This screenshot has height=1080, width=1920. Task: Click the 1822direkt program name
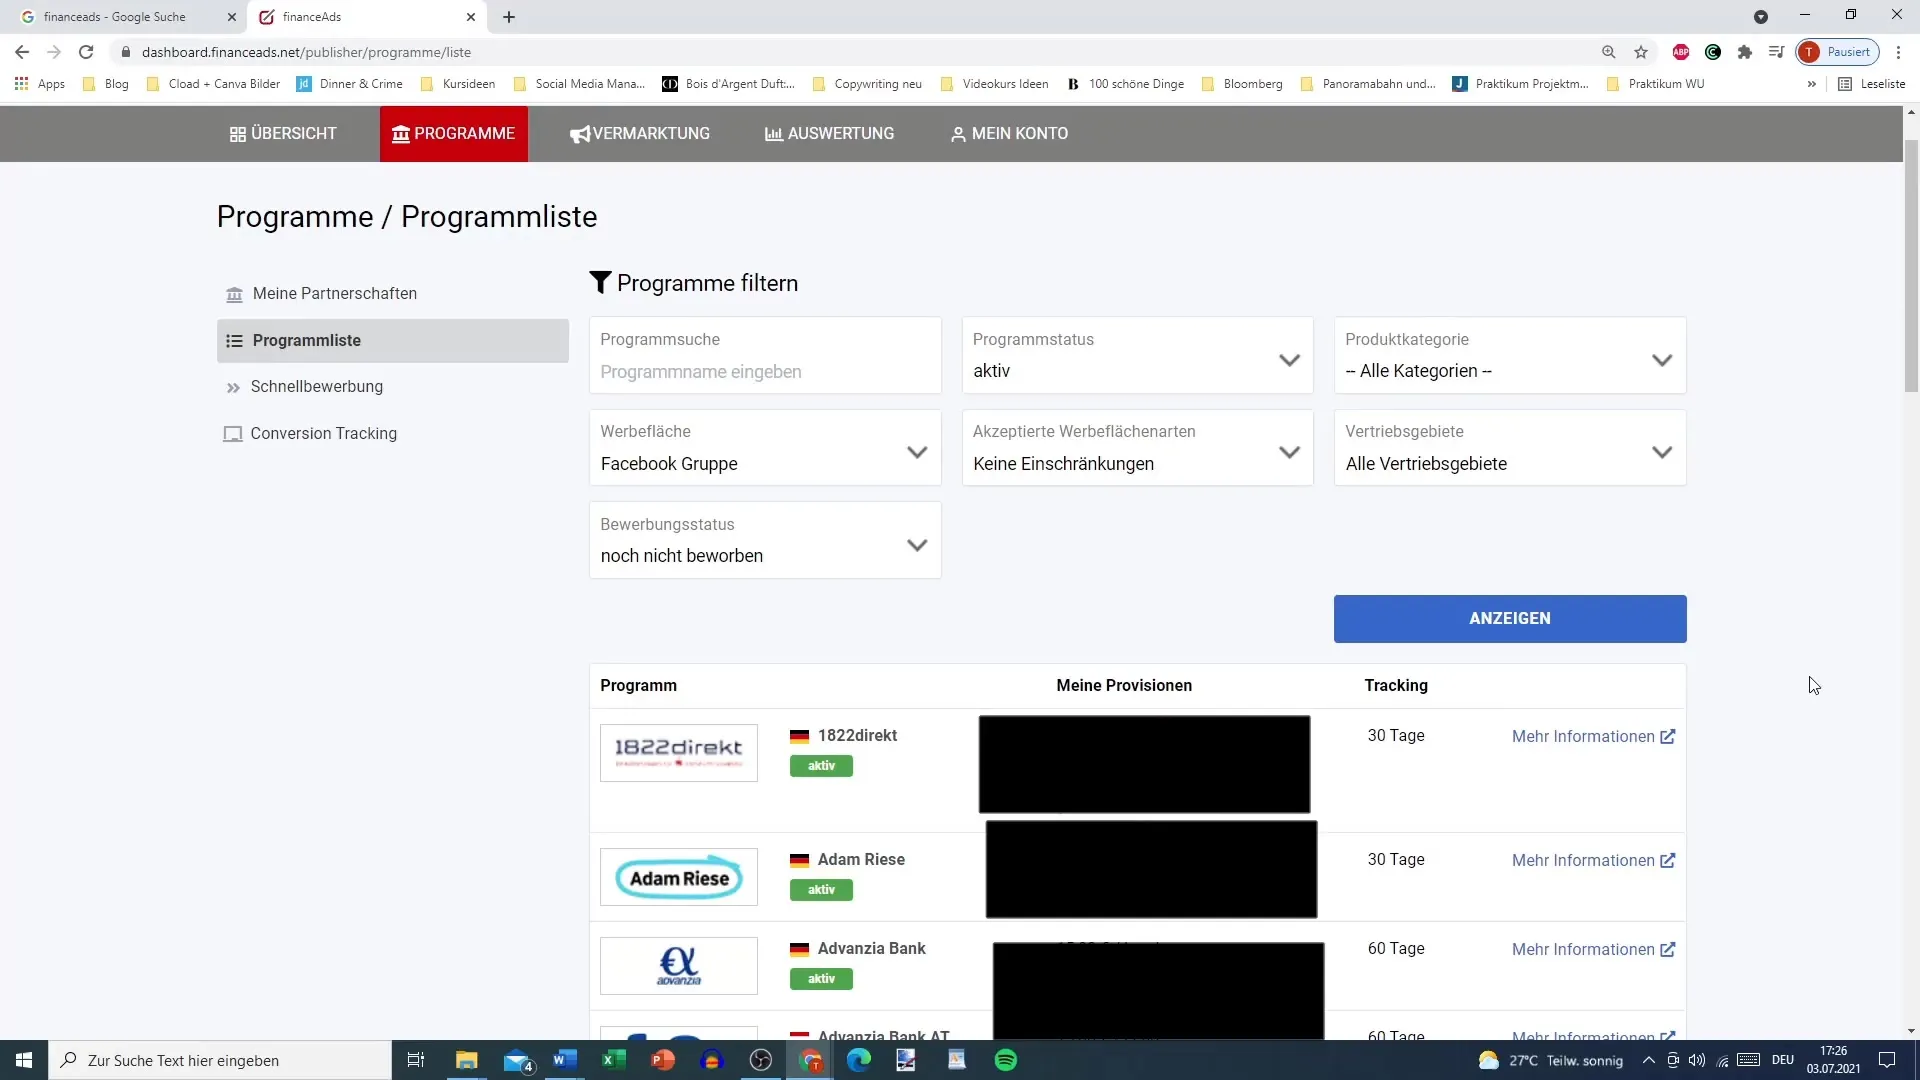(857, 735)
